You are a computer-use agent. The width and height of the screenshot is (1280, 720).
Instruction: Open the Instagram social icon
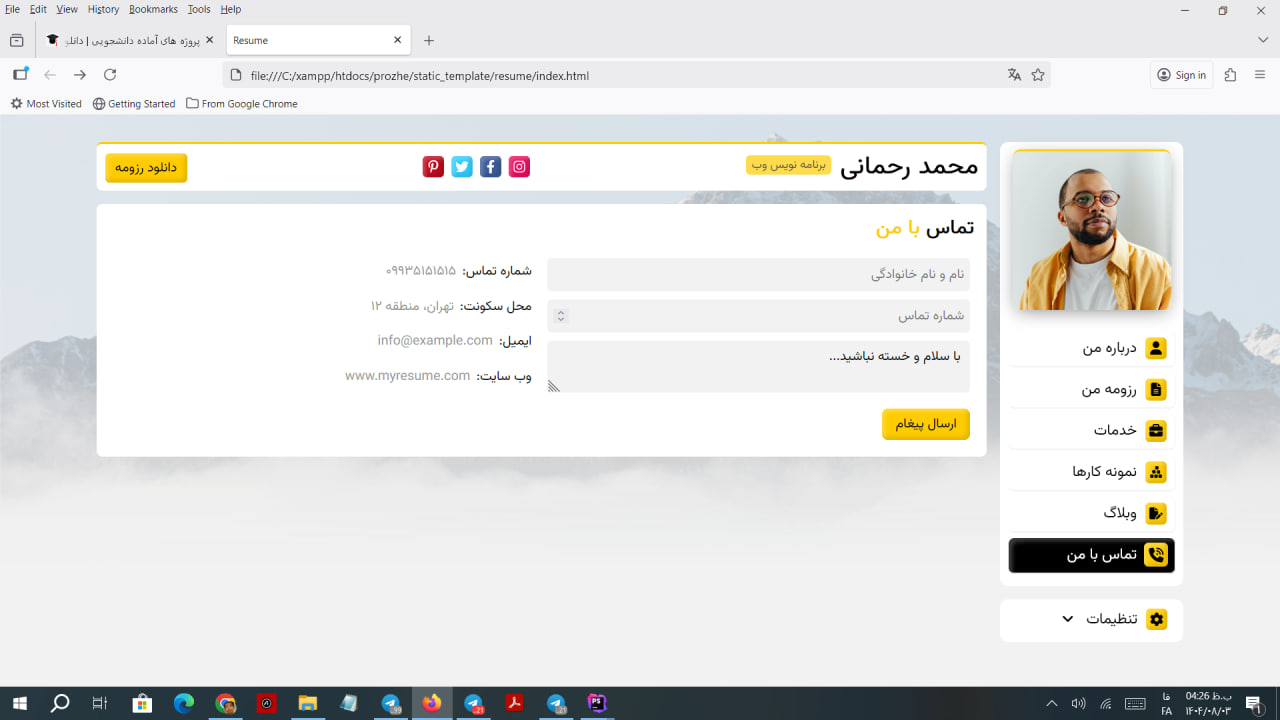[x=518, y=166]
